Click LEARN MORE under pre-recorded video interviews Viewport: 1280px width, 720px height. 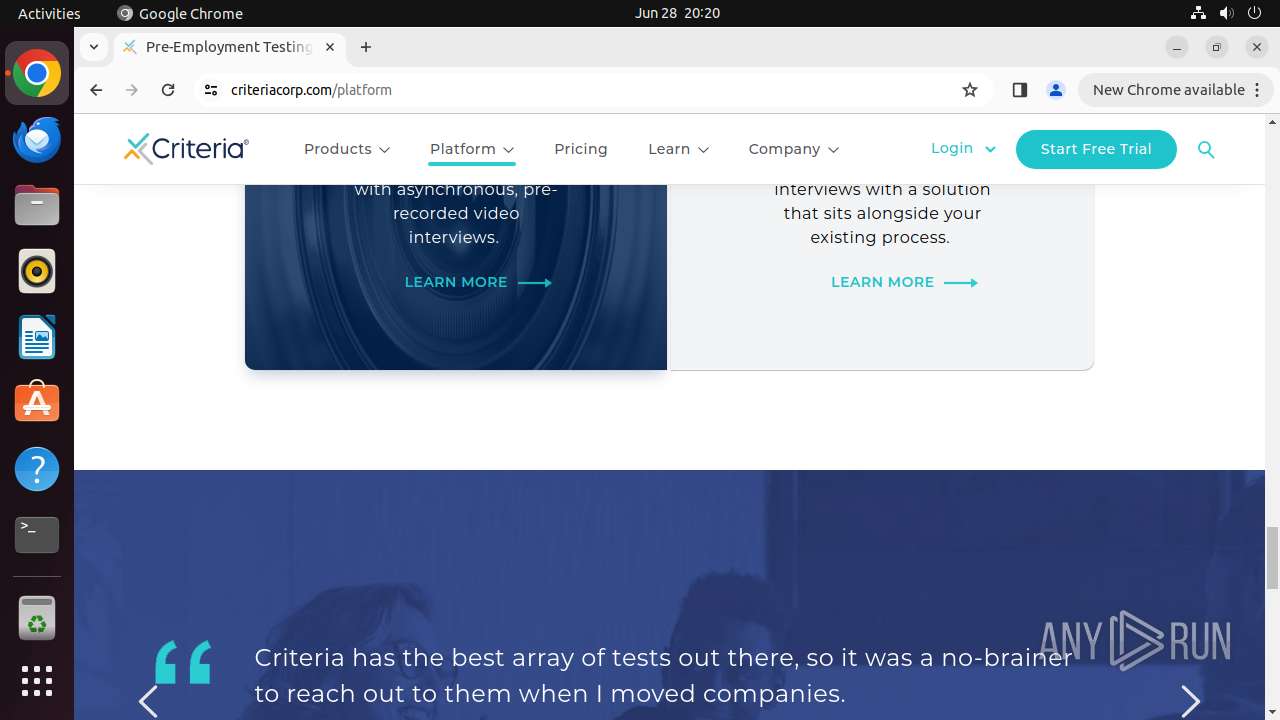(x=478, y=282)
